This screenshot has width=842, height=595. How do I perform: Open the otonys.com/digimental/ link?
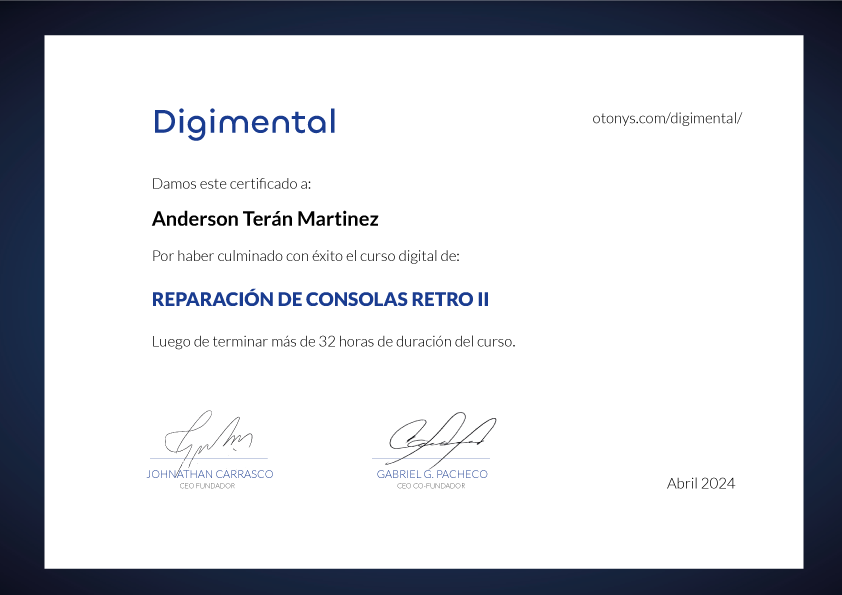pyautogui.click(x=667, y=118)
